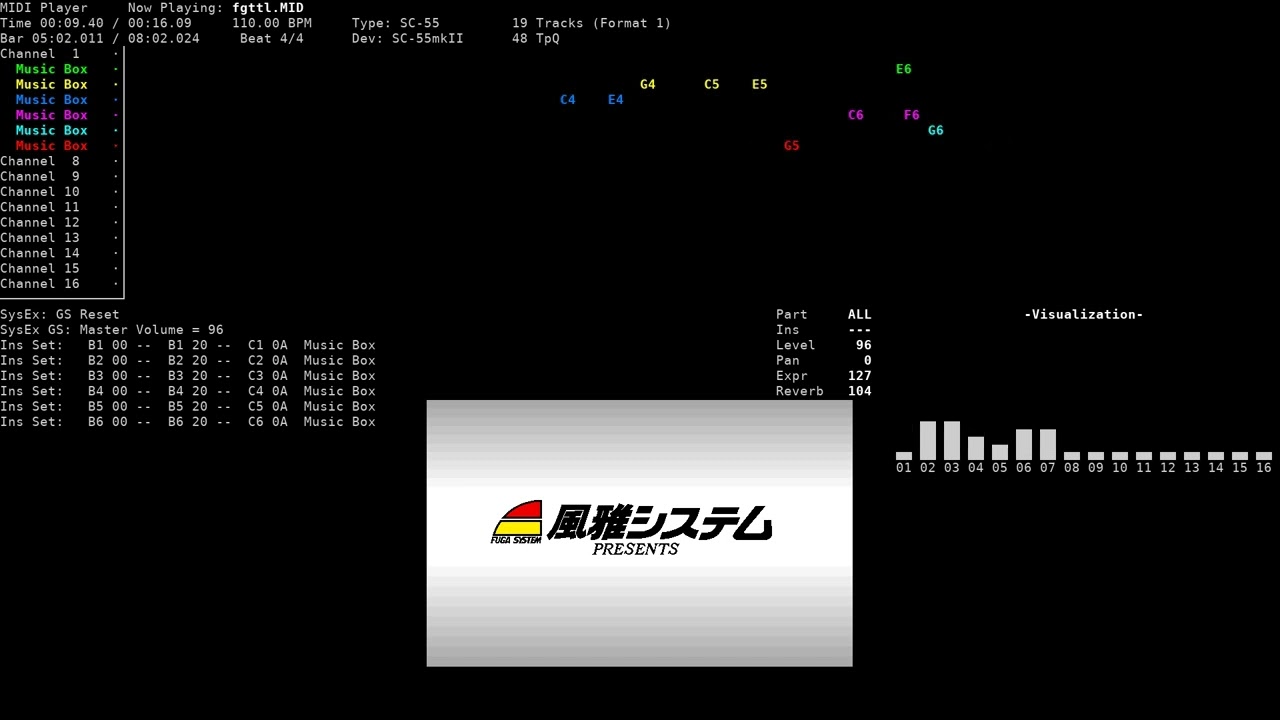Click the magenta C6 note marker
The image size is (1280, 720).
[856, 115]
